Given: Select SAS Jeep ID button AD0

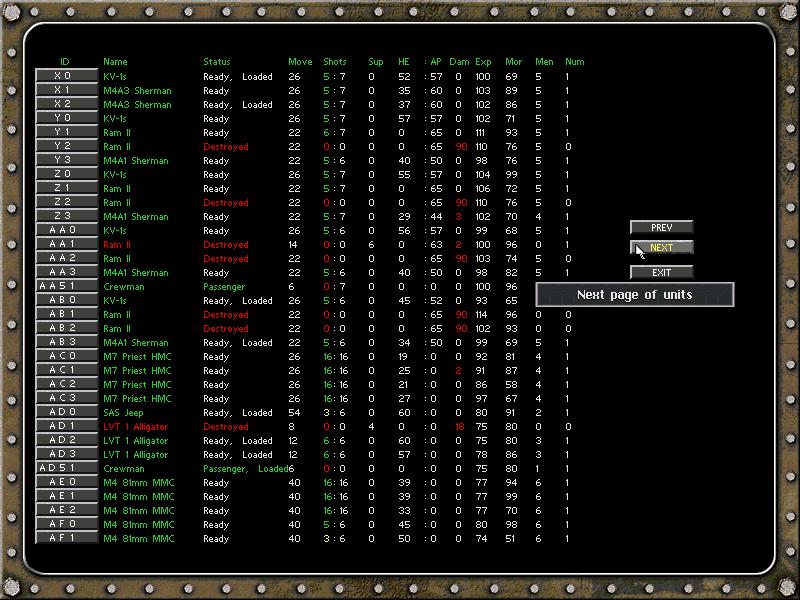Looking at the screenshot, I should coord(66,412).
